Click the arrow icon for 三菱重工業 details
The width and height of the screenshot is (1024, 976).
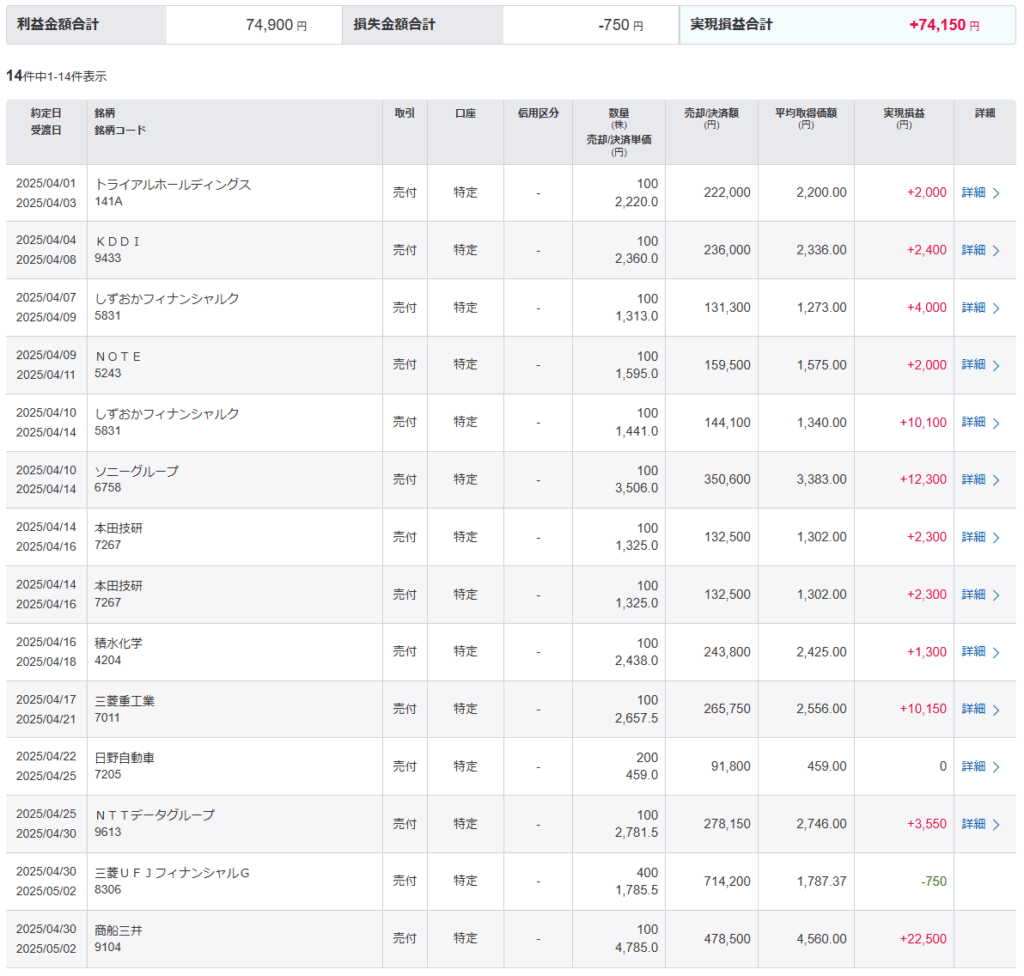tap(996, 710)
